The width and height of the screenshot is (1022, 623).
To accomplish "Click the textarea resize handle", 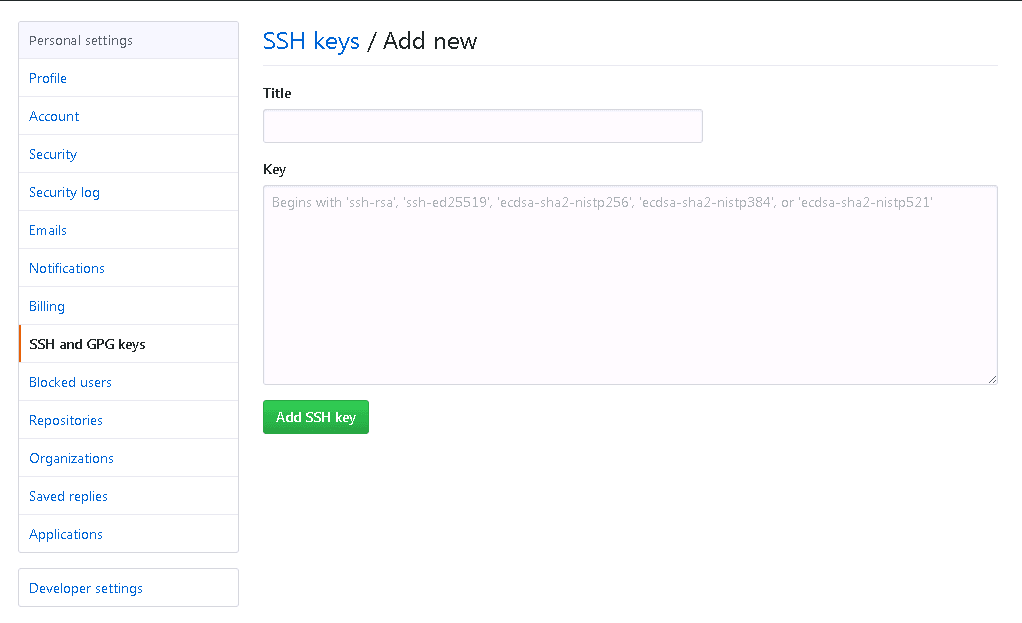I will pyautogui.click(x=992, y=378).
